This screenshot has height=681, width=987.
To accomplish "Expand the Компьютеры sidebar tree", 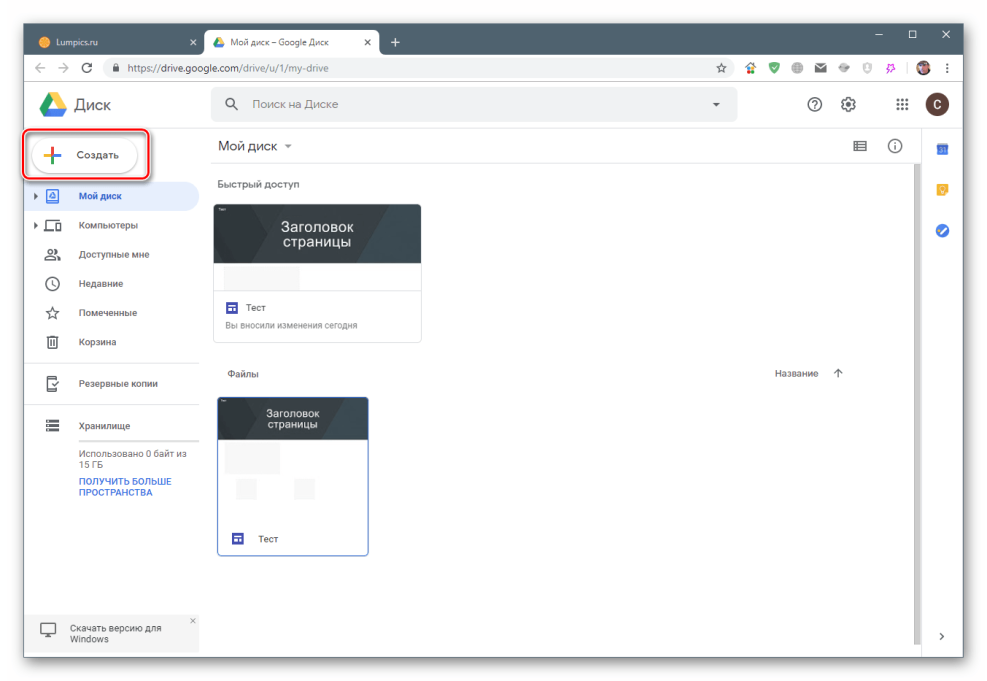I will [x=37, y=225].
